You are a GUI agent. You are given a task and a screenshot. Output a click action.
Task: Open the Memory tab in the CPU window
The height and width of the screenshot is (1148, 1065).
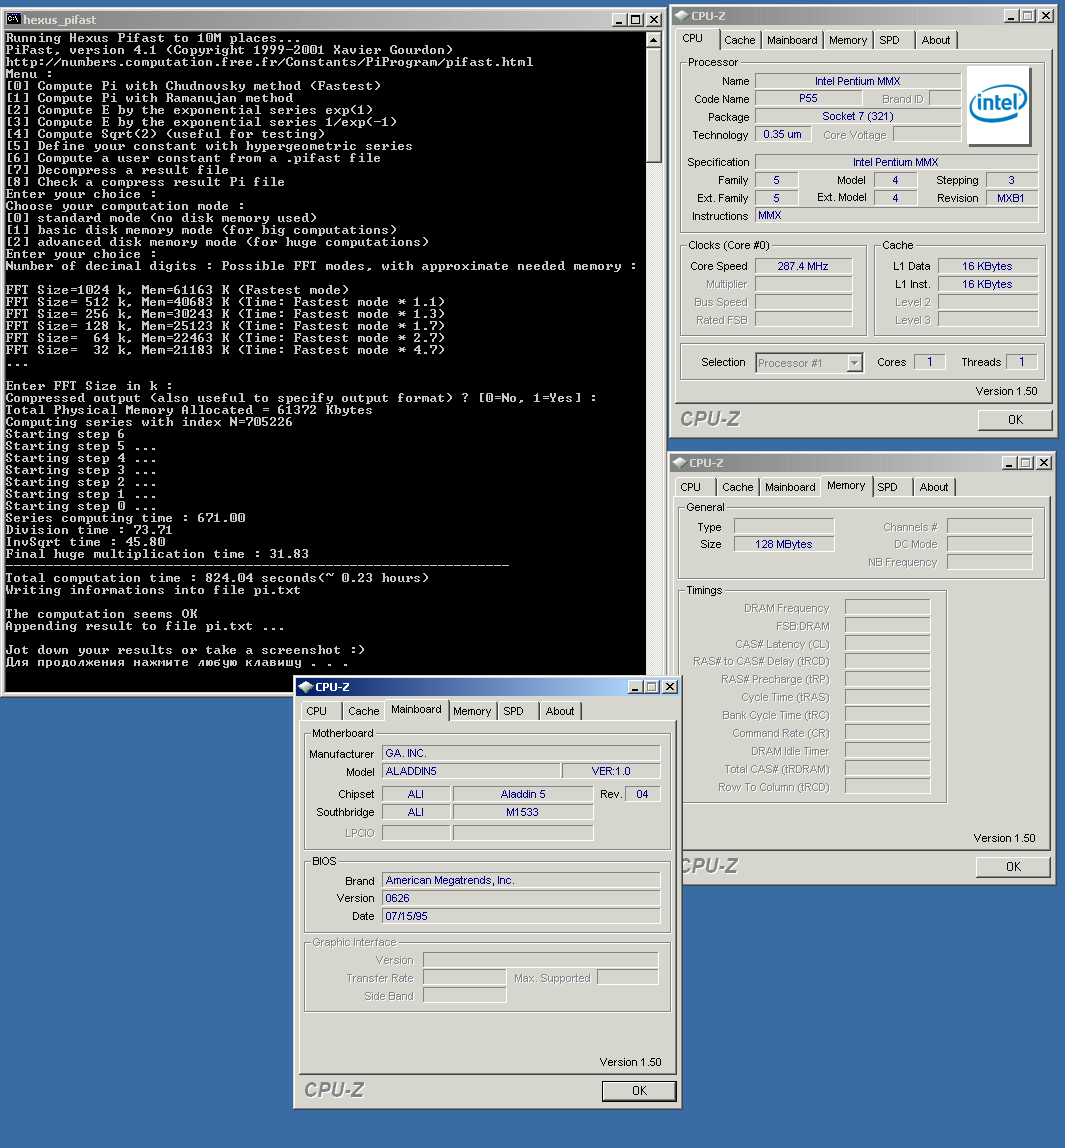848,40
